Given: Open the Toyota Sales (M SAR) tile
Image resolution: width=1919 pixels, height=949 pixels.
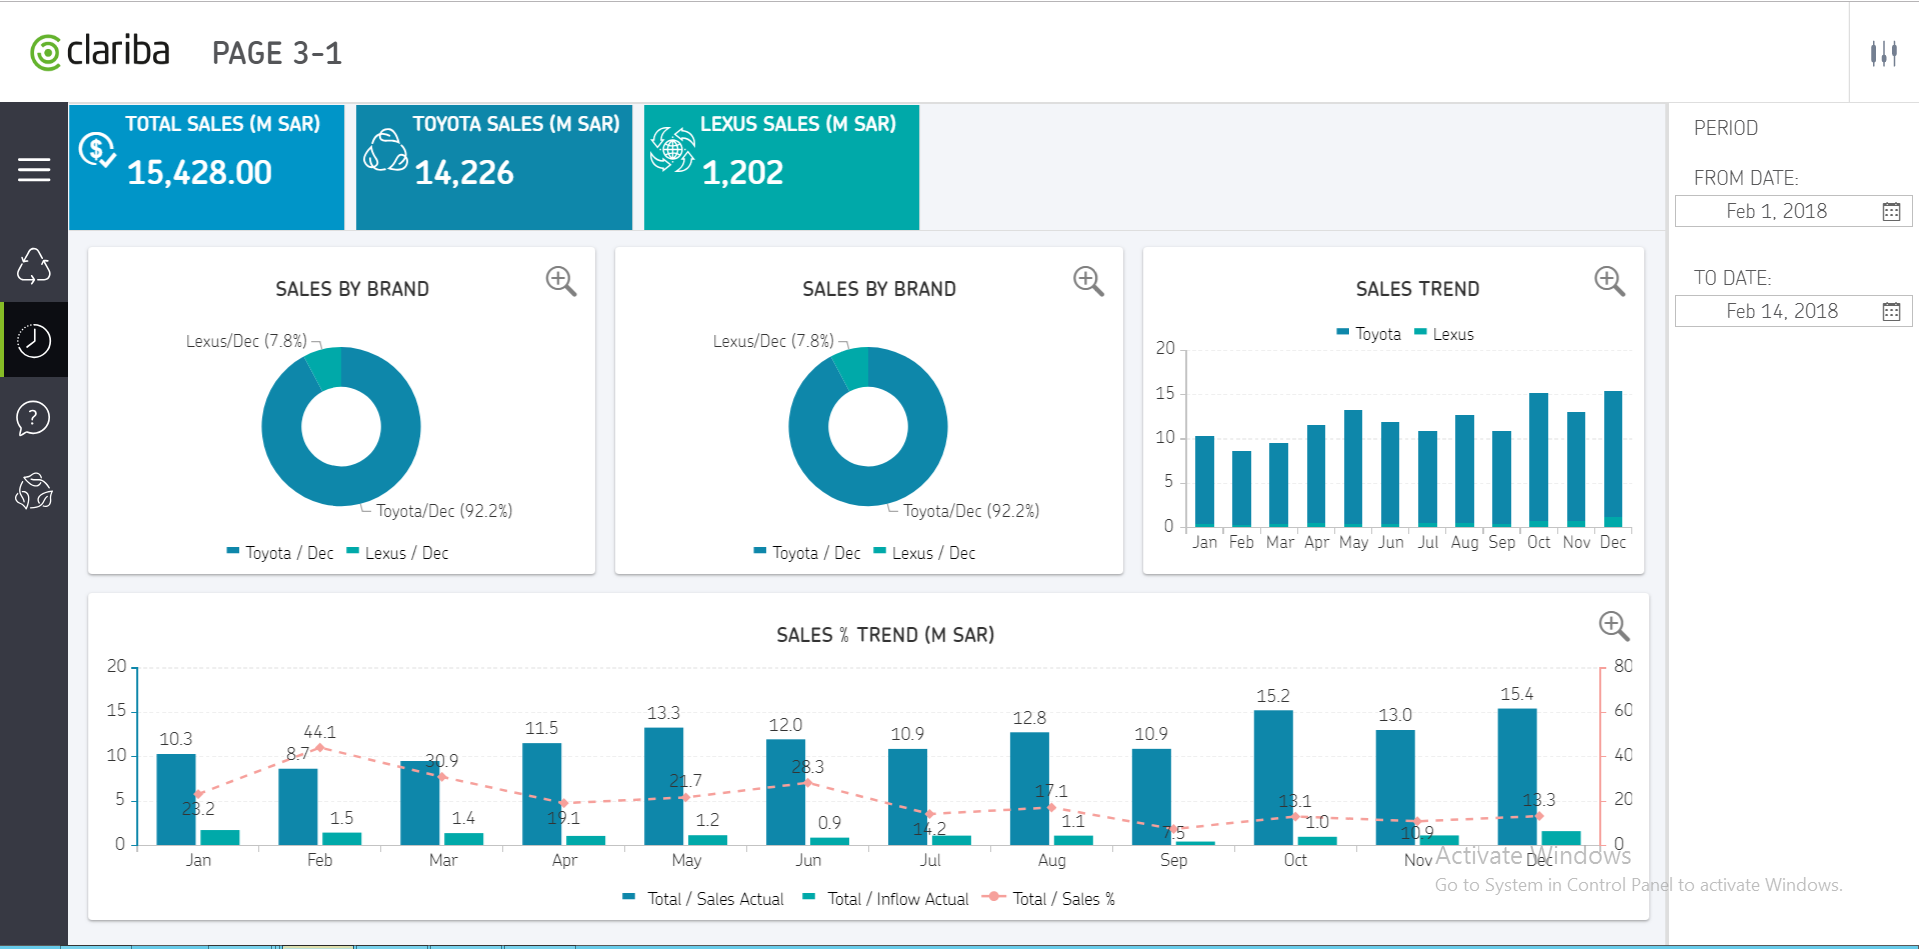Looking at the screenshot, I should [x=494, y=167].
